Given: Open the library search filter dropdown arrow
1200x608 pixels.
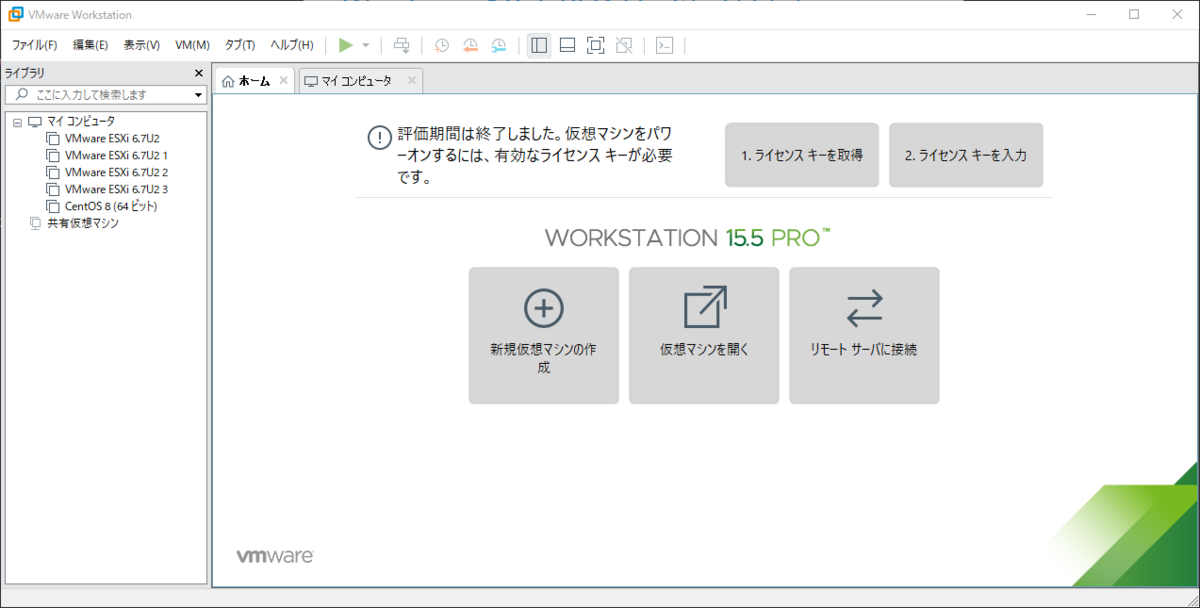Looking at the screenshot, I should coord(199,95).
